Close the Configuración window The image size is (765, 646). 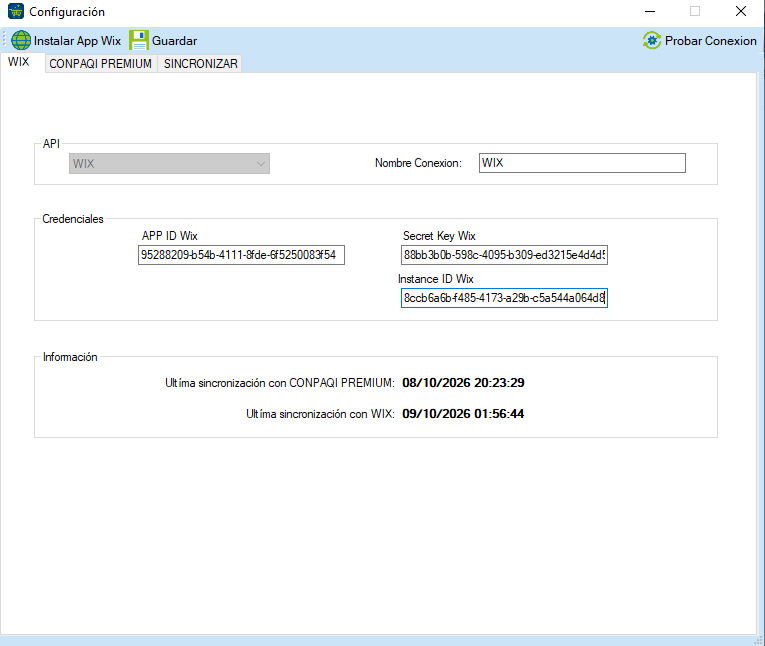pyautogui.click(x=741, y=11)
